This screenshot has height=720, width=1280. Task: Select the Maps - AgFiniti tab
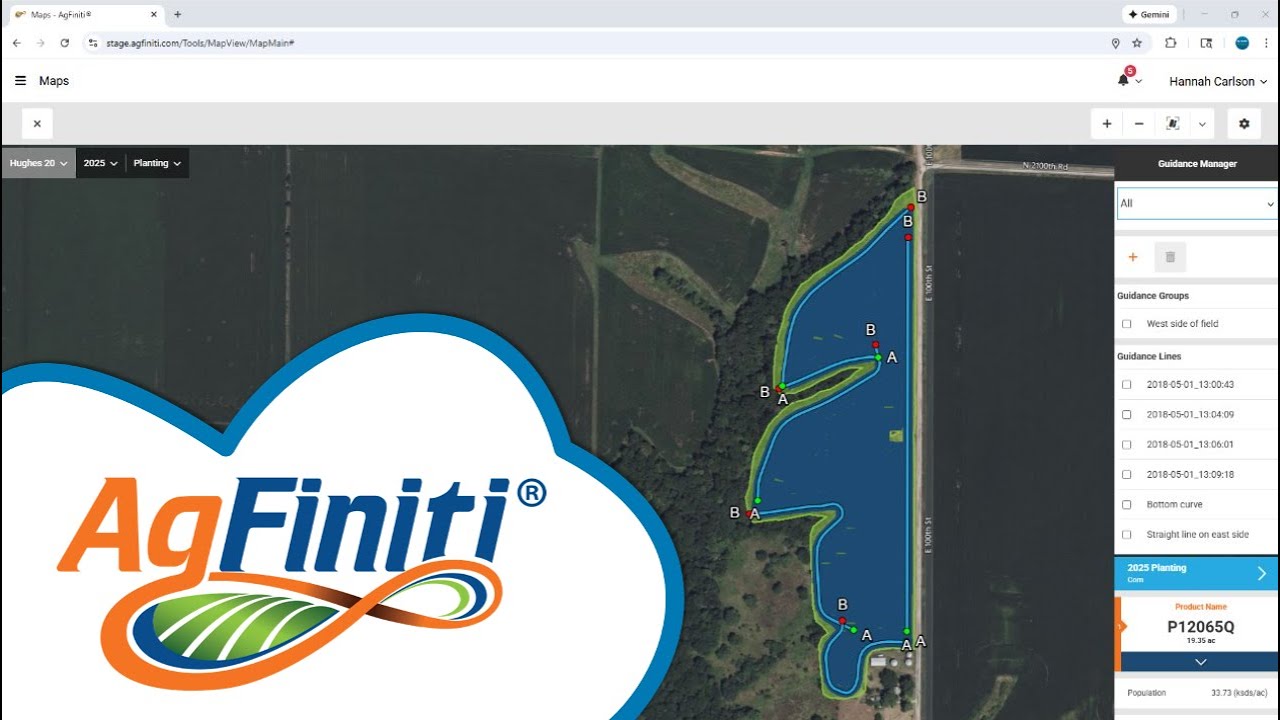[85, 14]
